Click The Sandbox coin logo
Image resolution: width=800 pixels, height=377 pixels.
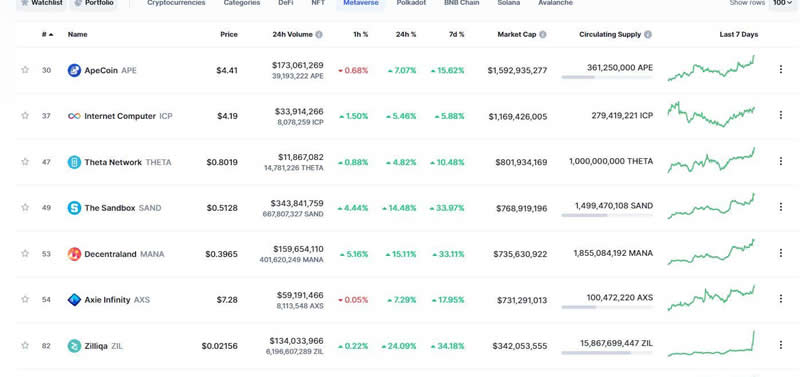pyautogui.click(x=74, y=208)
